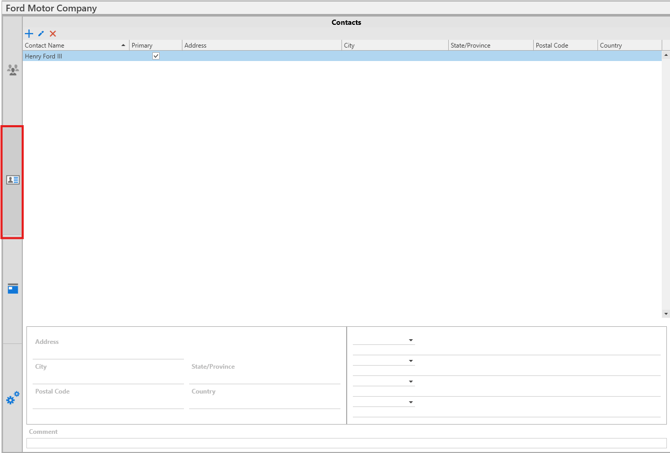This screenshot has height=453, width=670.
Task: Click the State/Province input field
Action: click(x=264, y=378)
